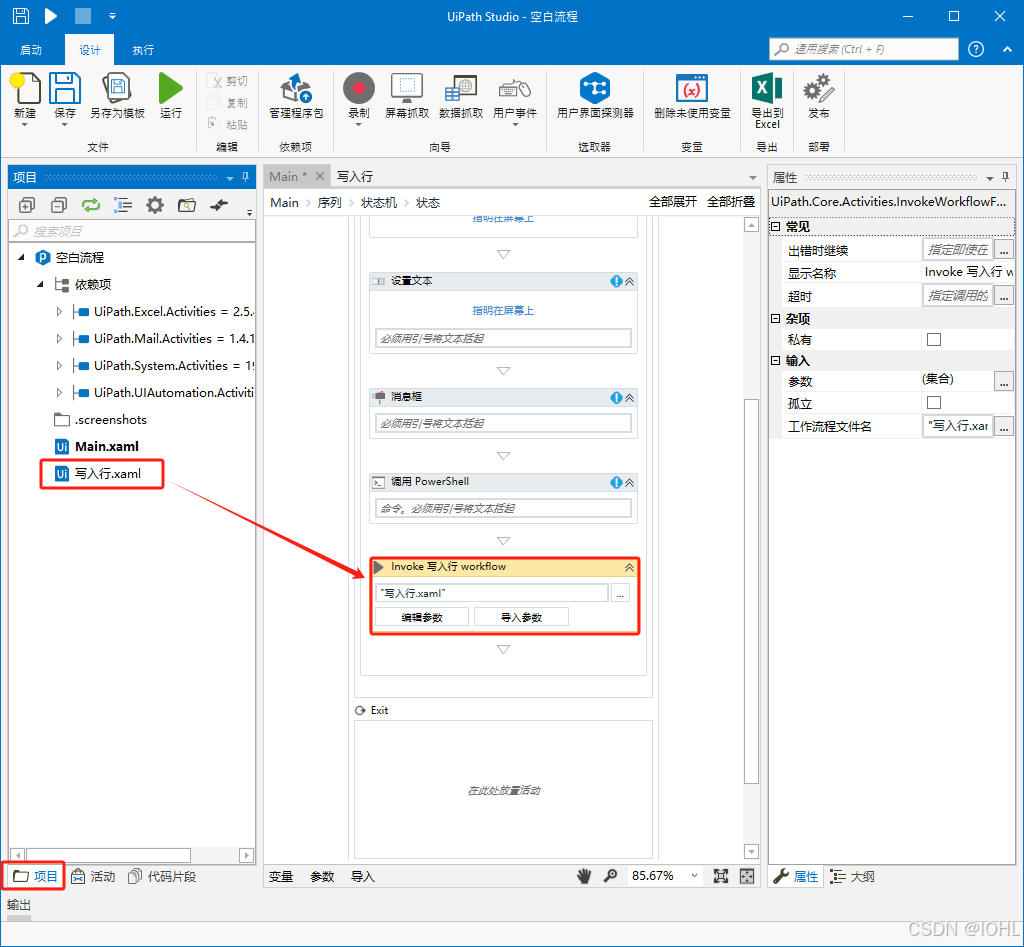This screenshot has width=1024, height=947.
Task: Click 指明在屏幕上 link in 设置文本
Action: [503, 311]
